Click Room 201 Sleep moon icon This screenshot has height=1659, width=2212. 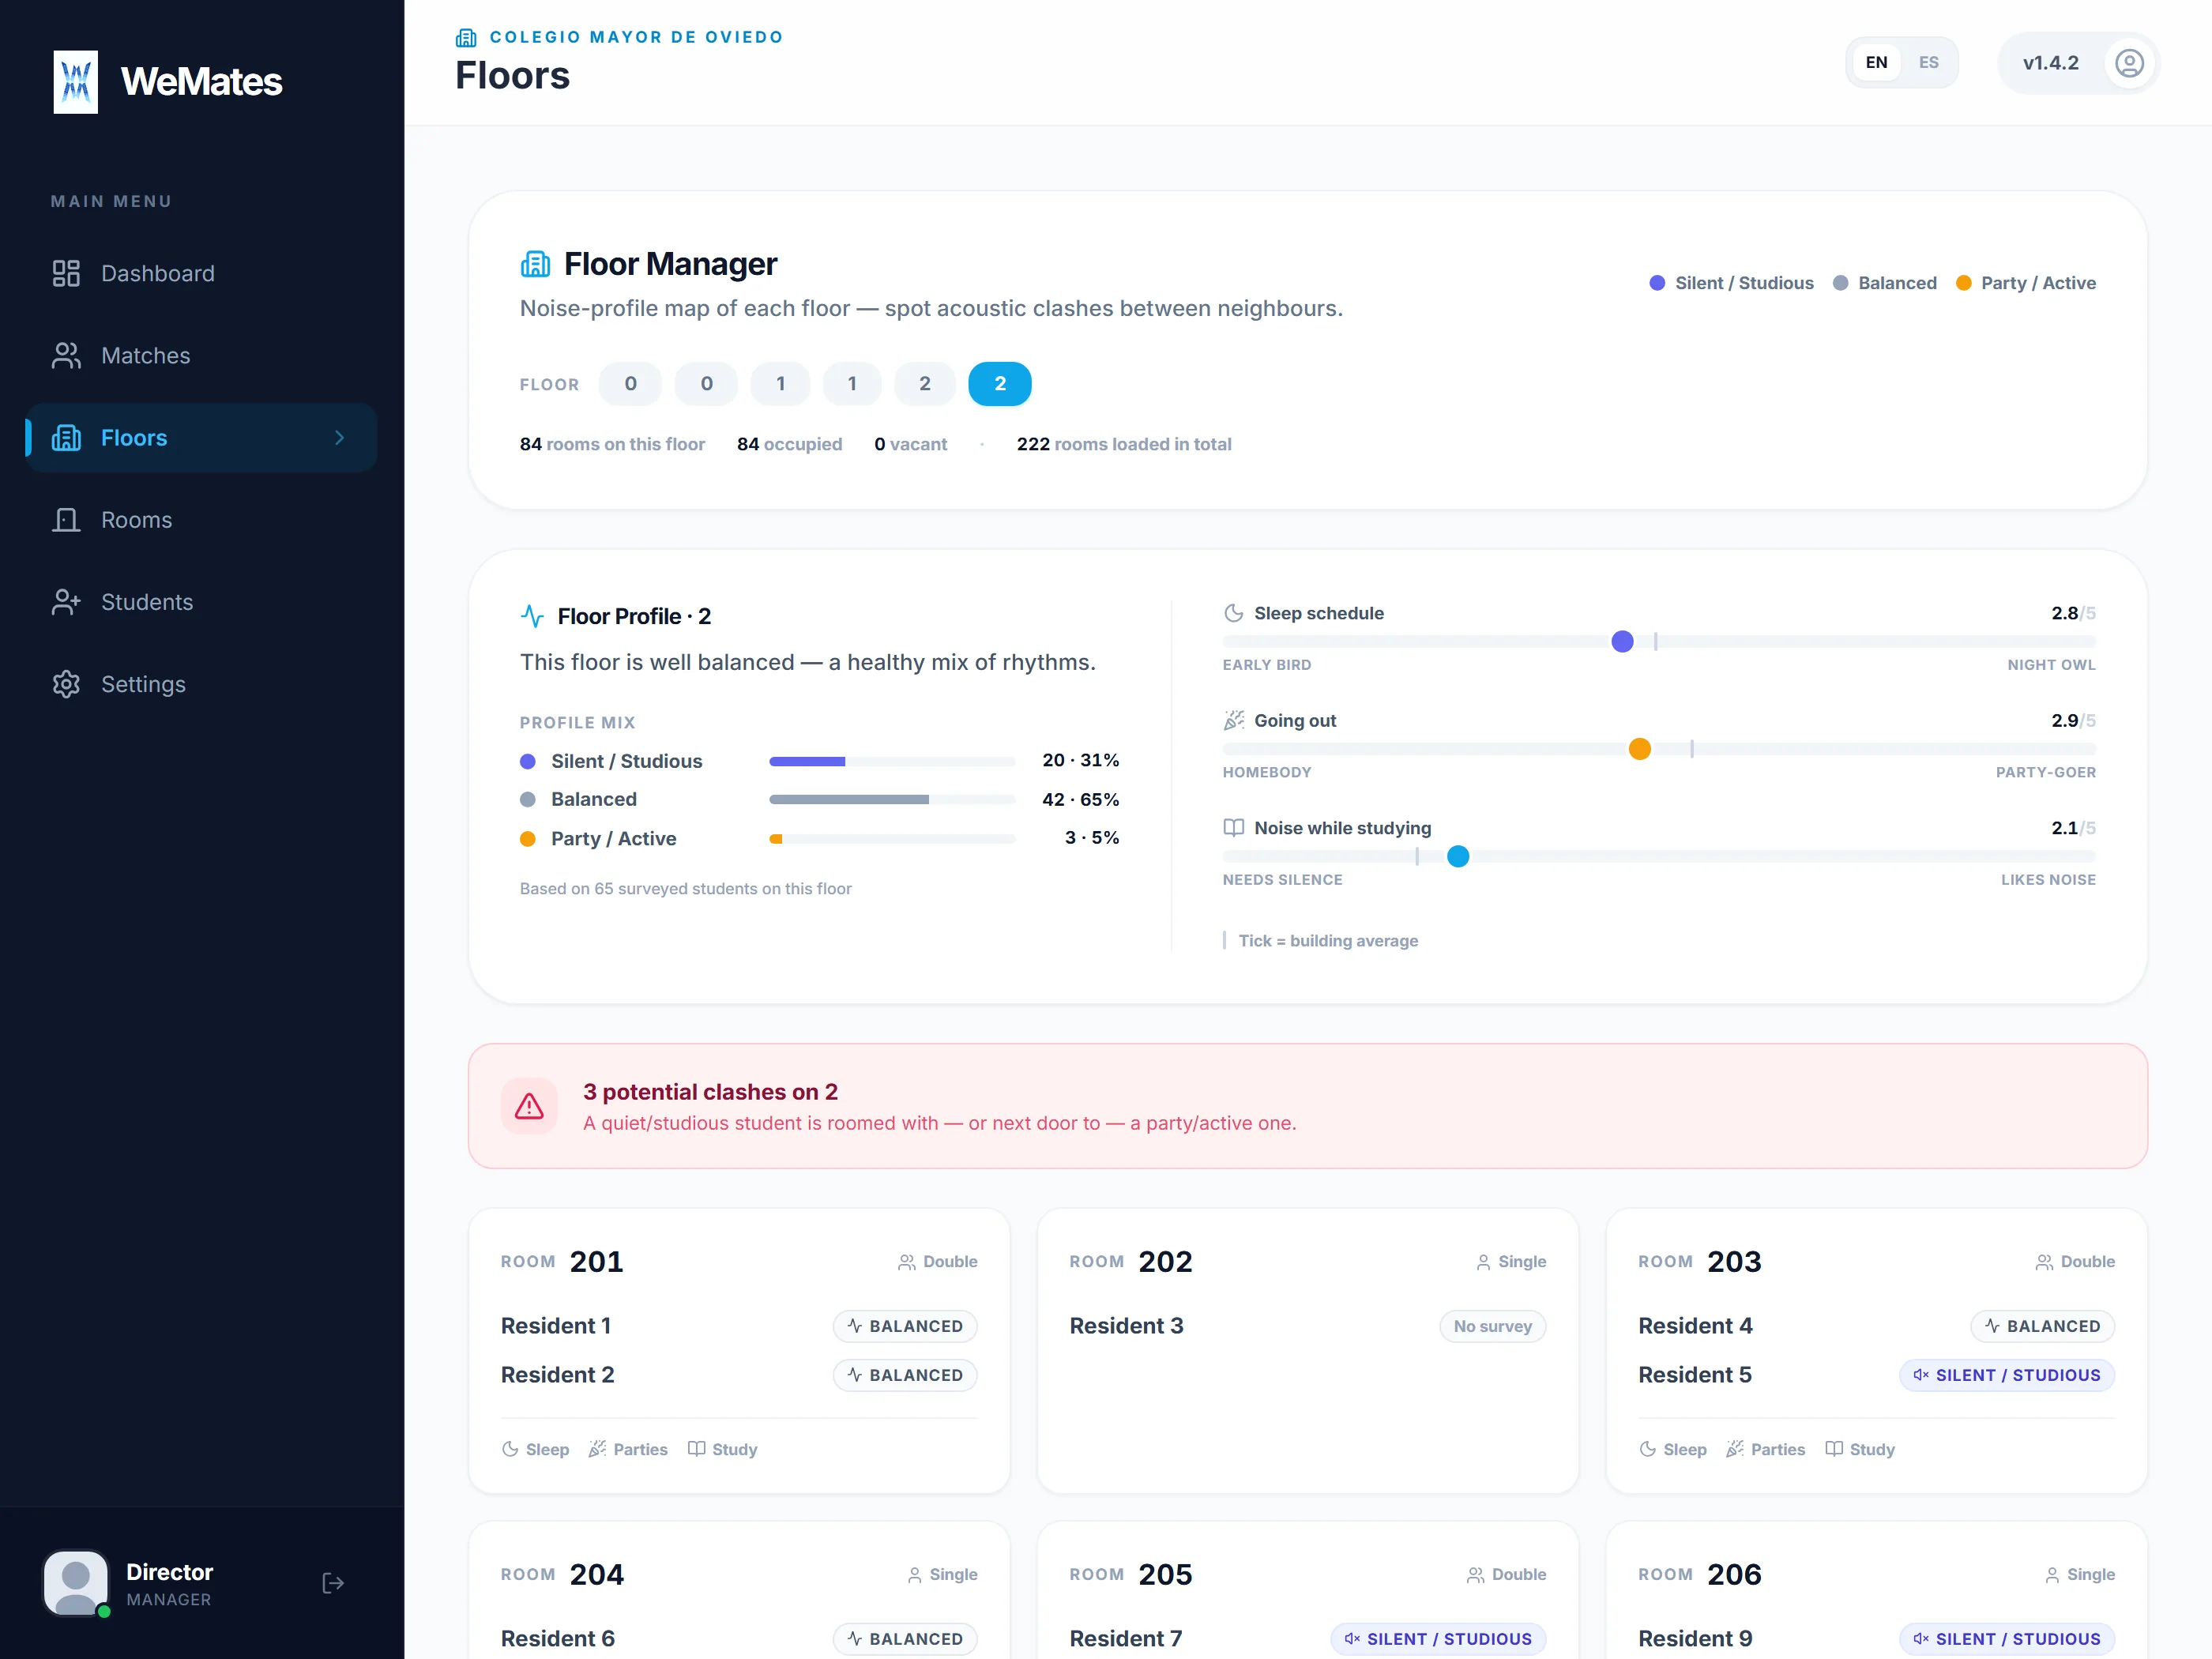tap(510, 1449)
